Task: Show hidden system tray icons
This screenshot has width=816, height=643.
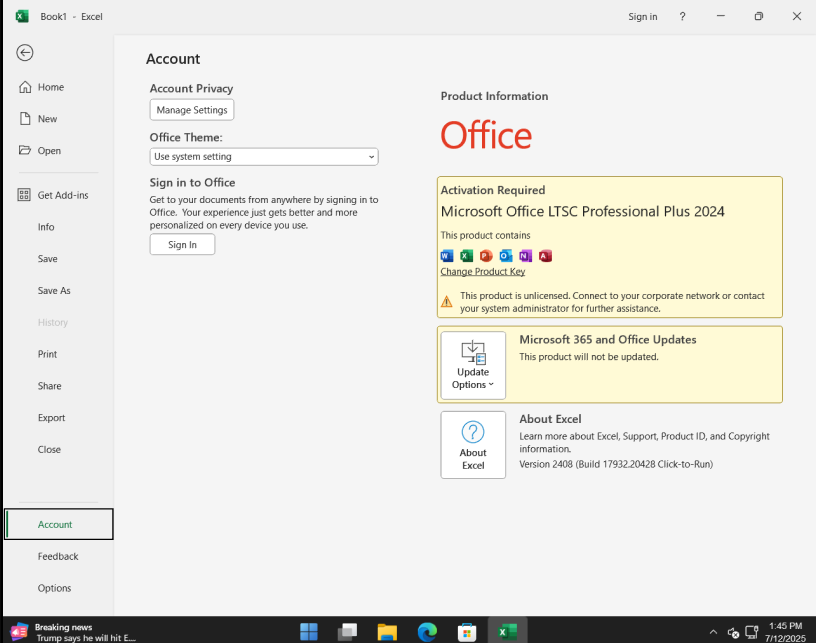Action: click(x=713, y=632)
